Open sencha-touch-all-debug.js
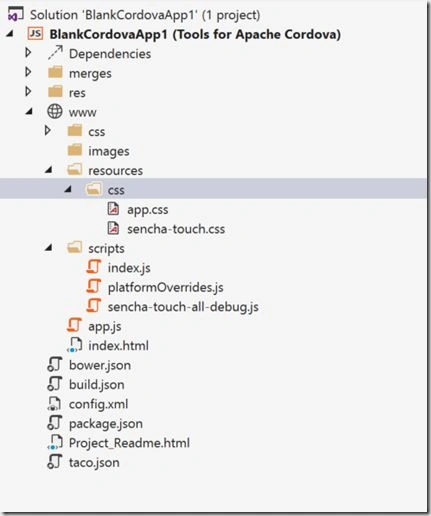431x516 pixels. pyautogui.click(x=183, y=307)
